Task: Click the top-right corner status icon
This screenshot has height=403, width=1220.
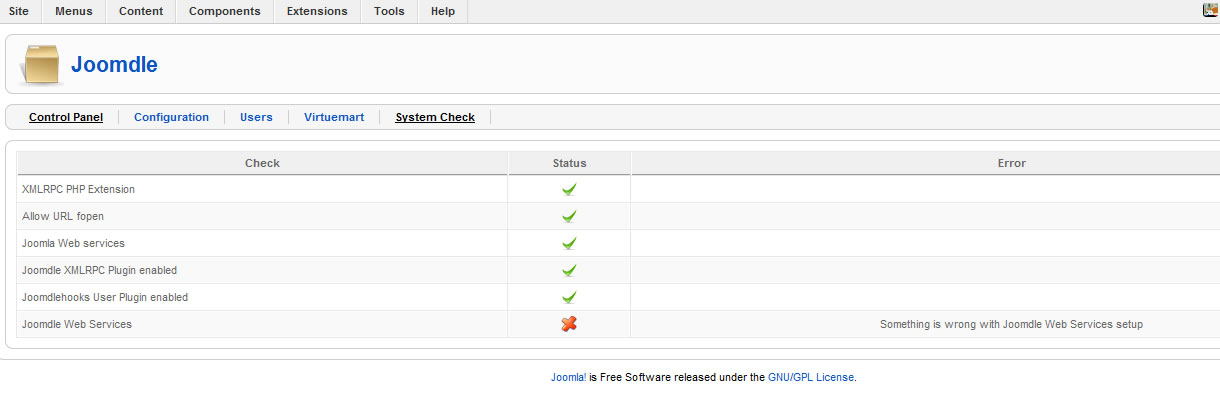Action: point(1210,11)
